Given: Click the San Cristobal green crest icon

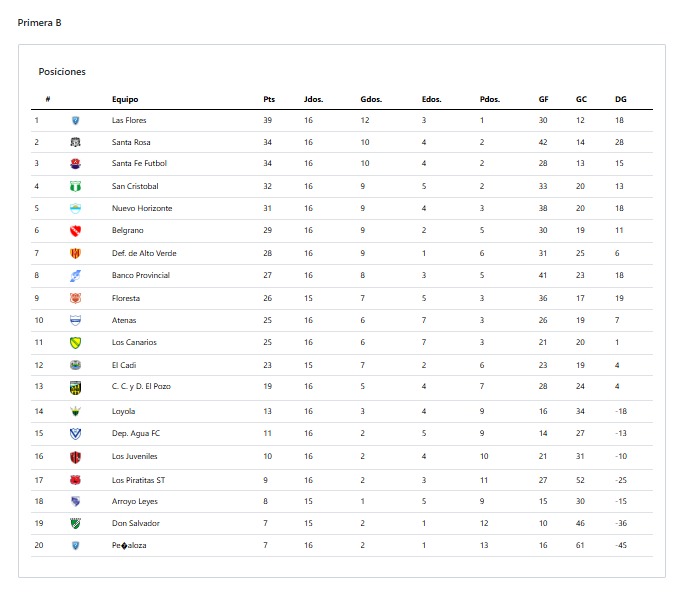Looking at the screenshot, I should 75,186.
